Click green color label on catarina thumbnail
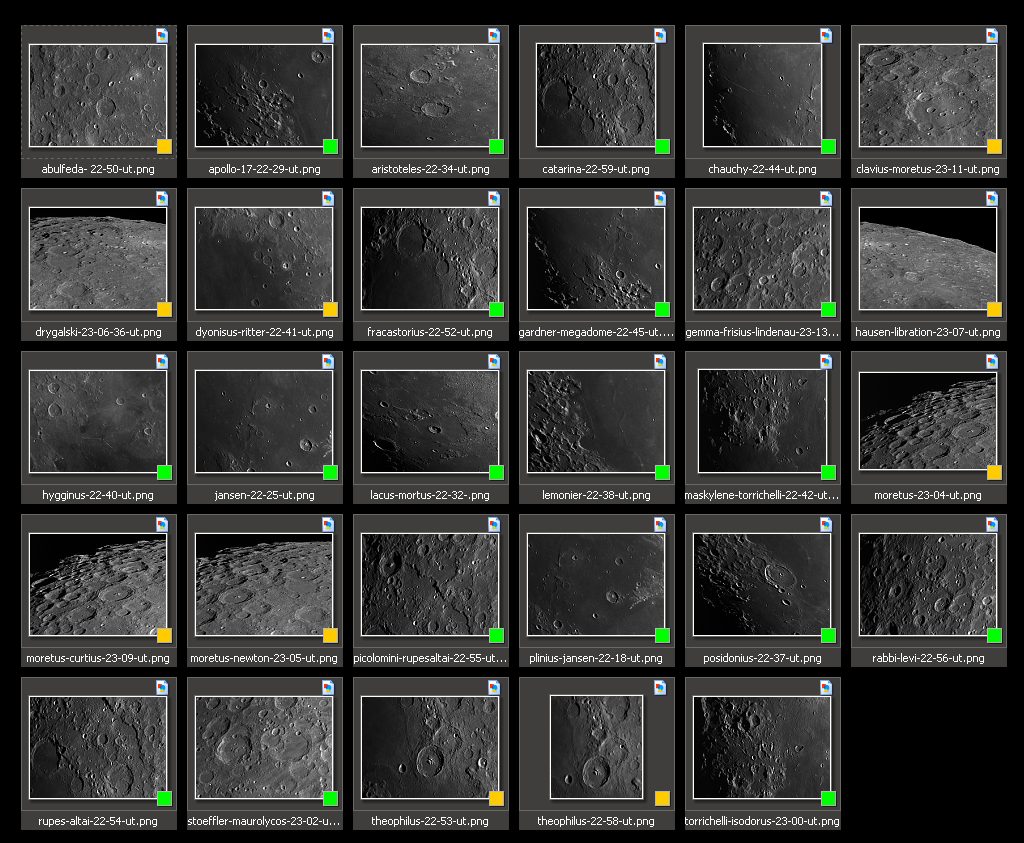 (x=662, y=147)
